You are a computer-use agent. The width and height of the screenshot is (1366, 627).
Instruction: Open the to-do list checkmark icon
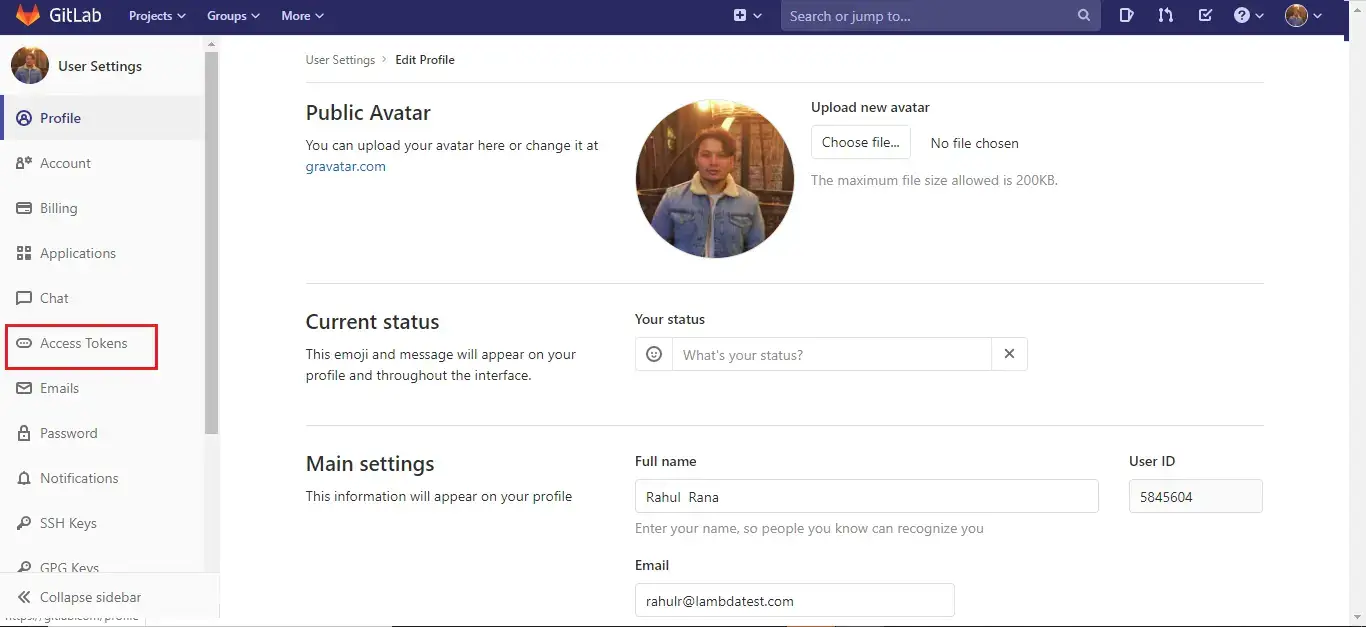pyautogui.click(x=1205, y=16)
